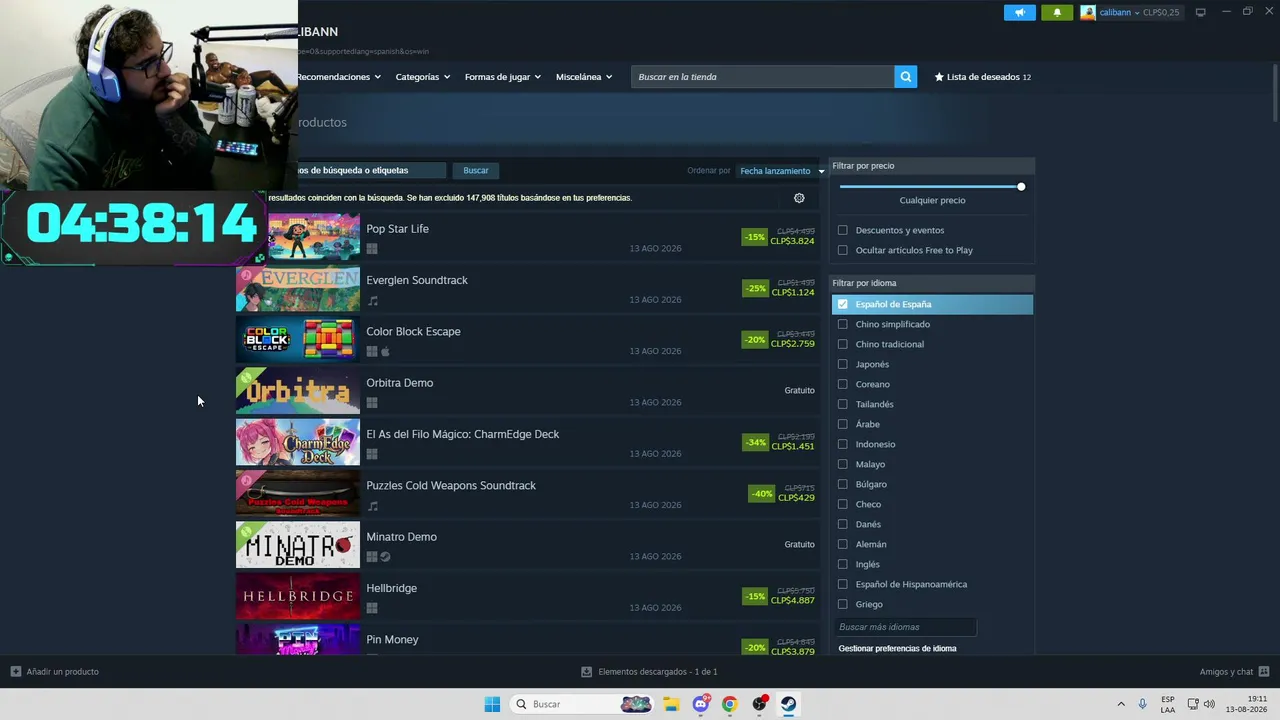Collapse the Filtrar por precio section
1280x720 pixels.
pos(932,166)
